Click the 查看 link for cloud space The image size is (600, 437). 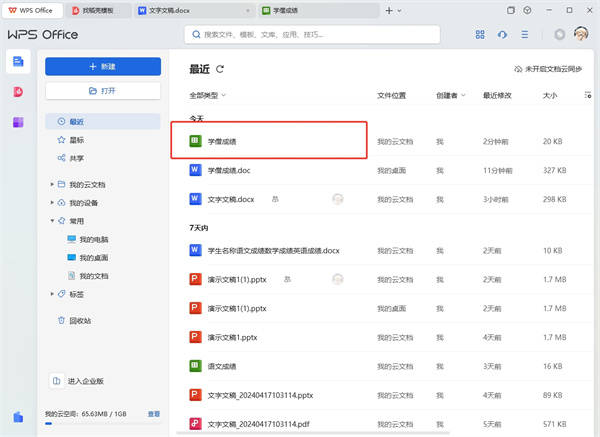click(x=154, y=414)
